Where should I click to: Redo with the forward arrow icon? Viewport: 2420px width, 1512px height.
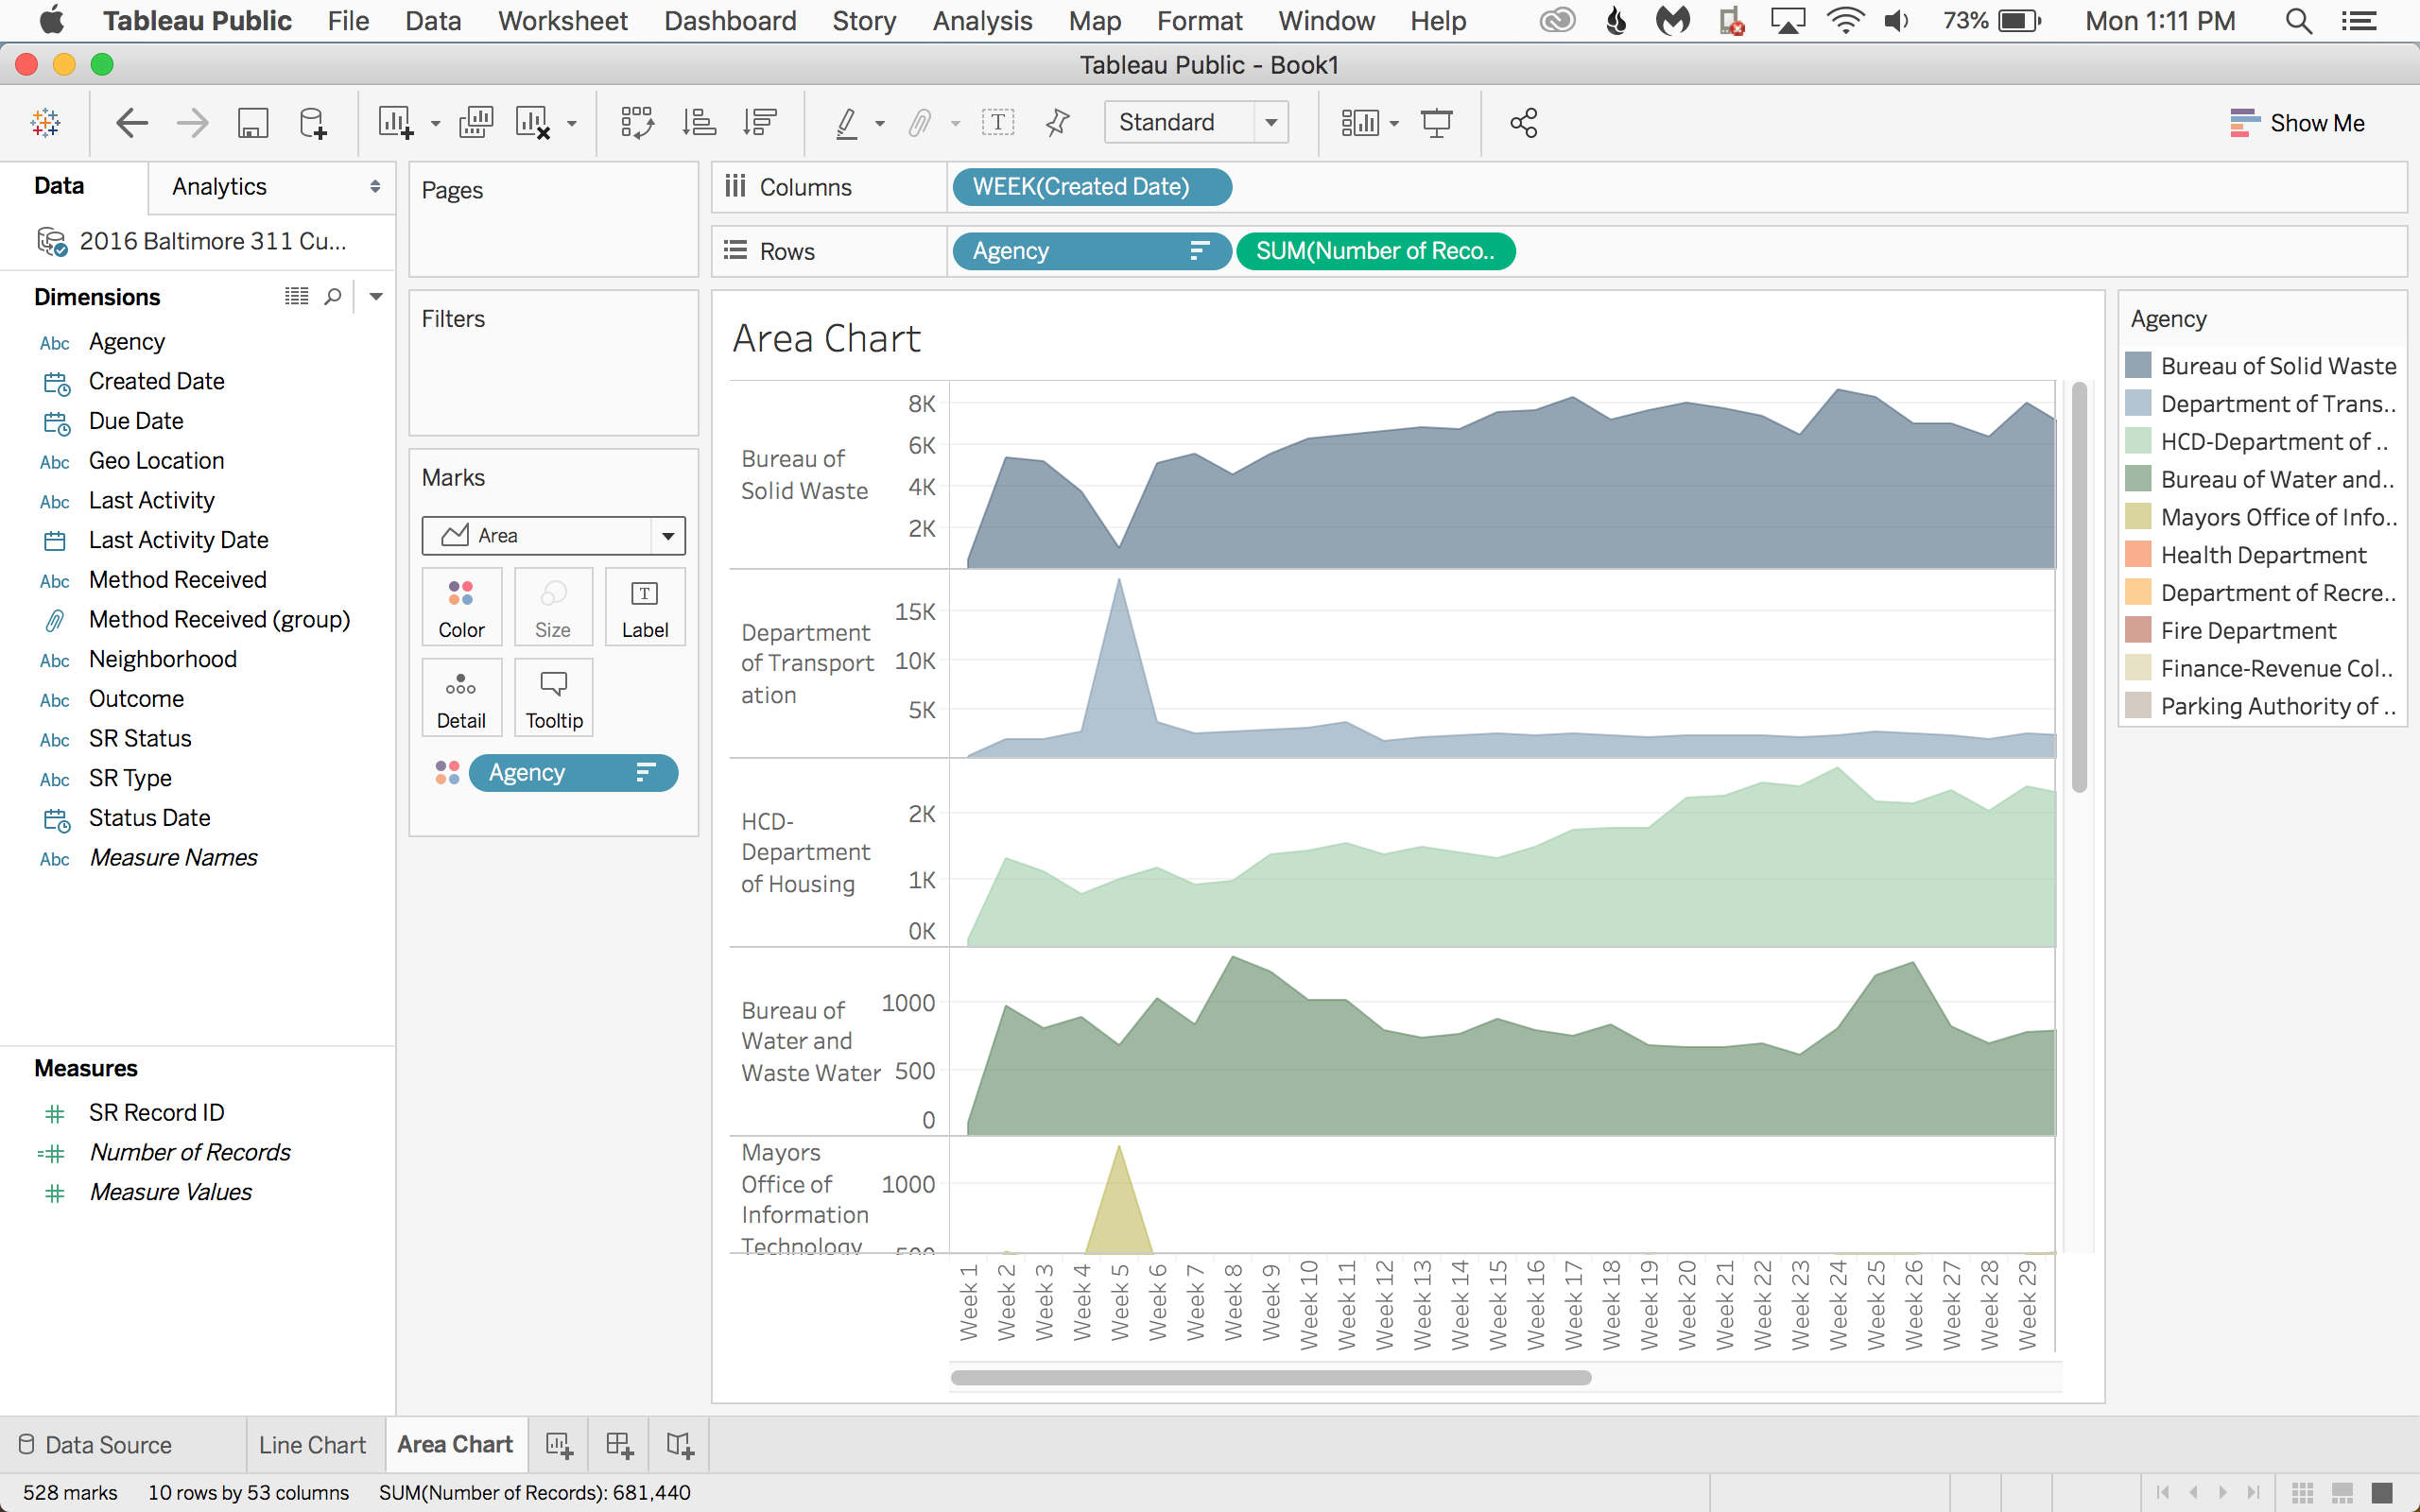[192, 123]
